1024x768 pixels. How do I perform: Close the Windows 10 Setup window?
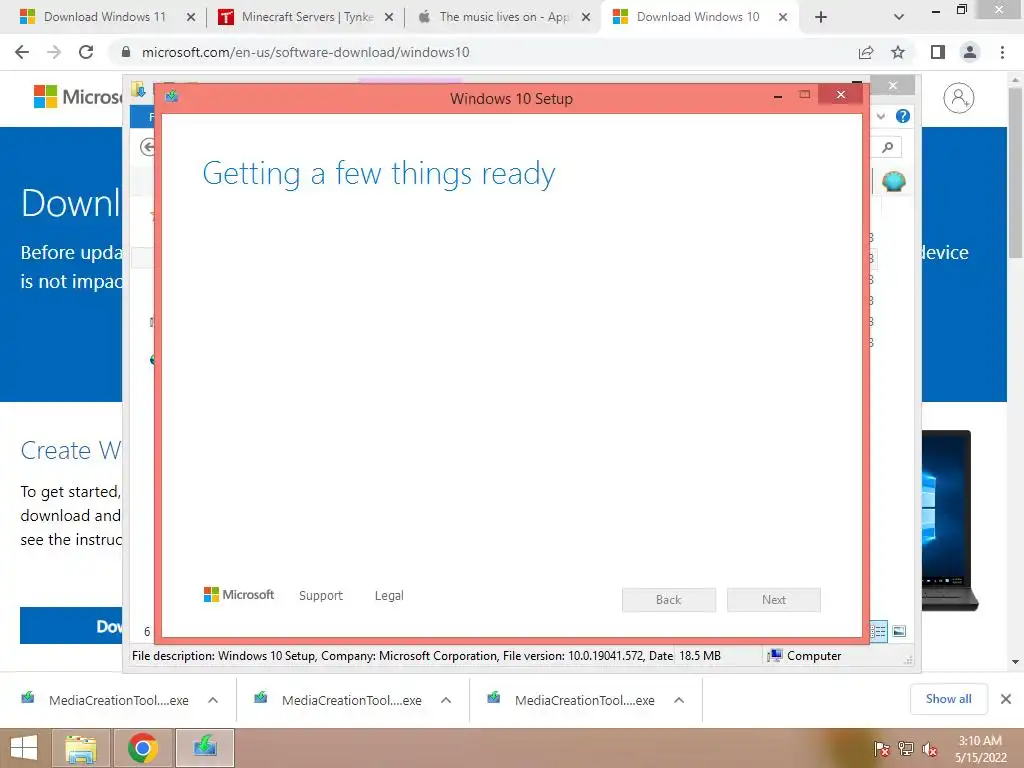coord(840,95)
